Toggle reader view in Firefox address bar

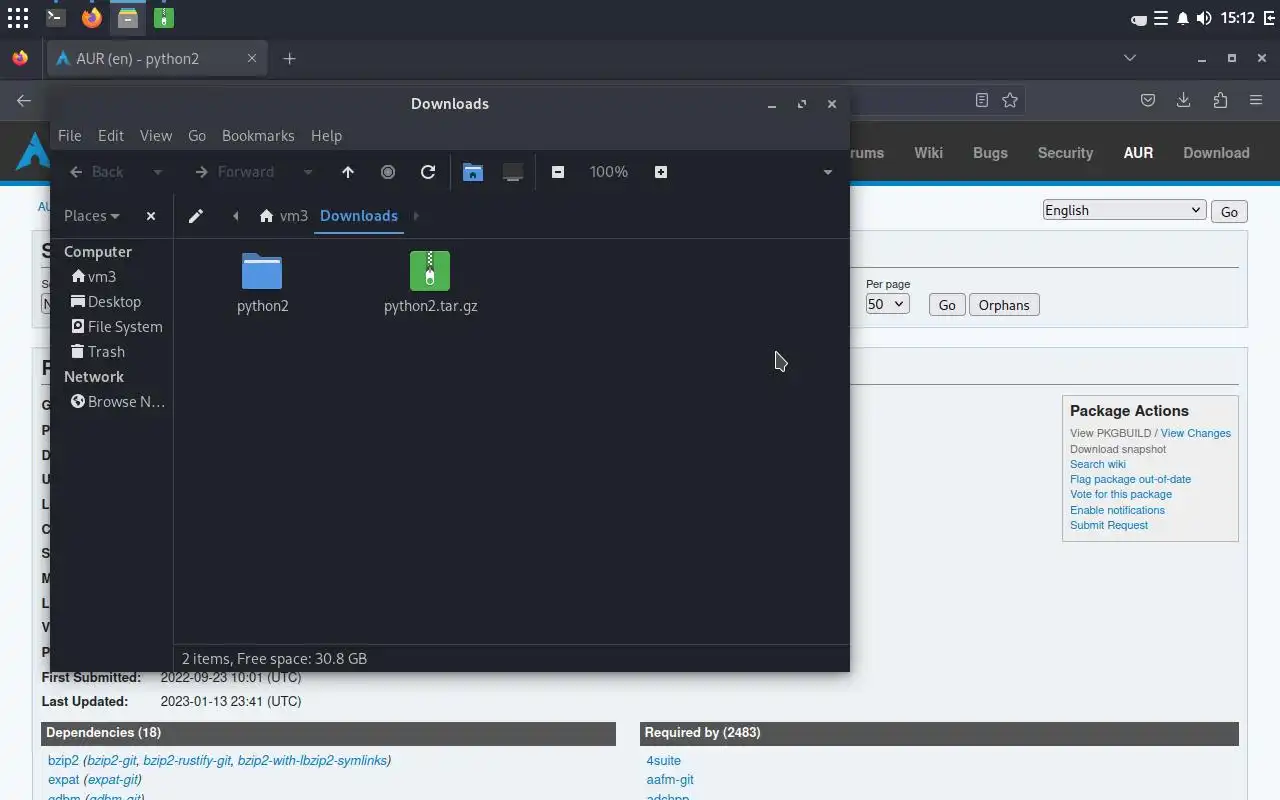click(982, 100)
